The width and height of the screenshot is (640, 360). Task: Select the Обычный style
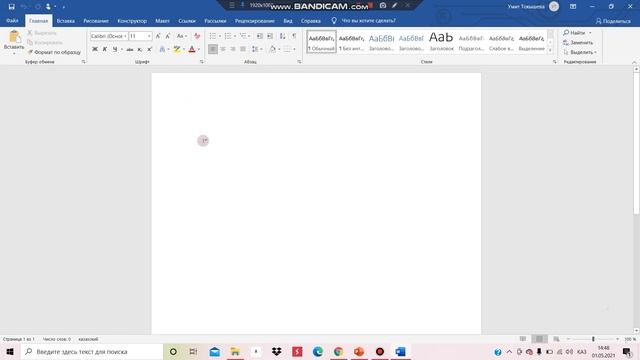pos(321,42)
